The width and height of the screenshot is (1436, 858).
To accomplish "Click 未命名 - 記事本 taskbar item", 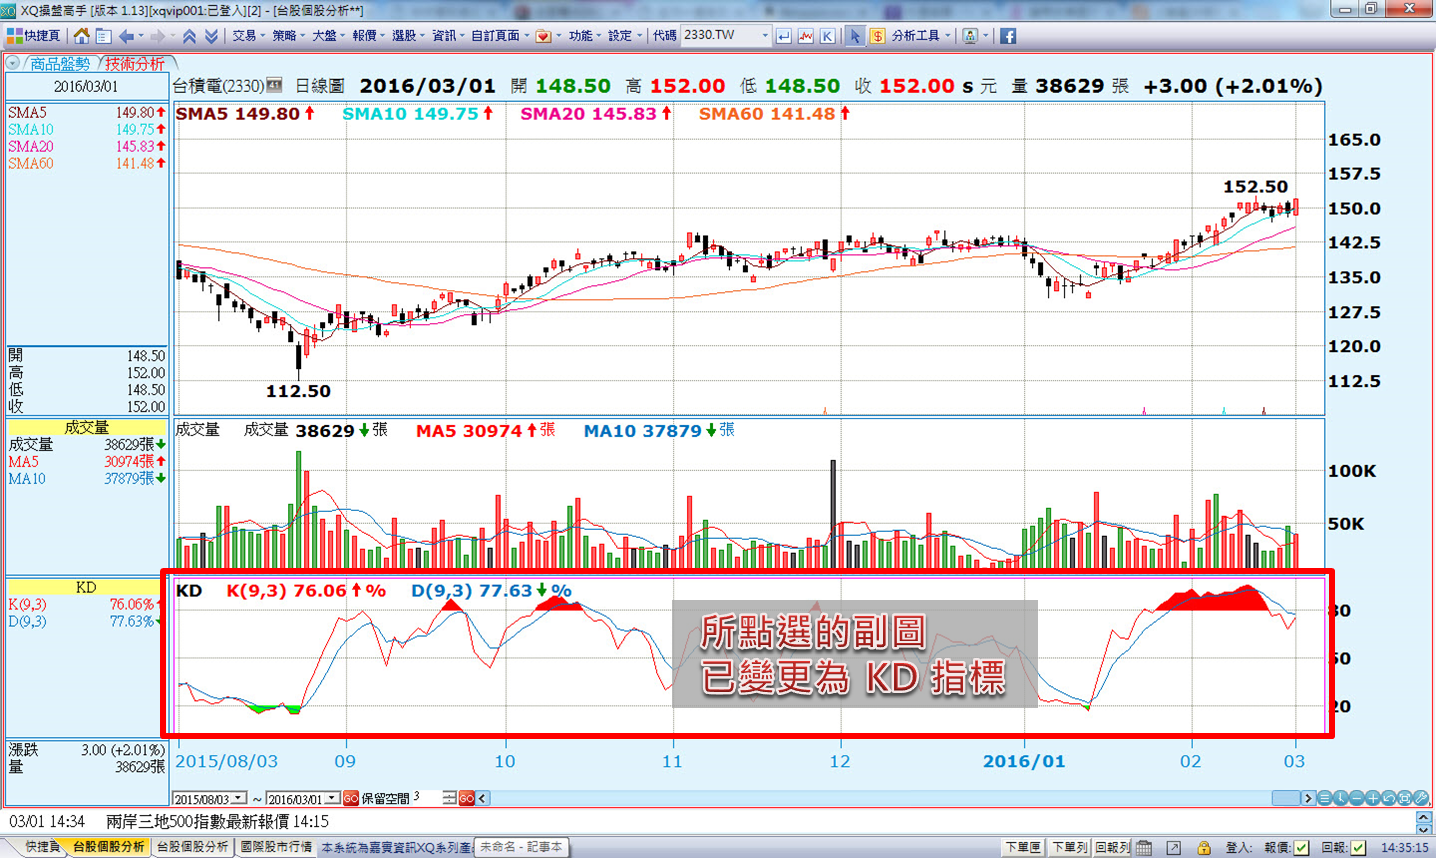I will pyautogui.click(x=521, y=847).
